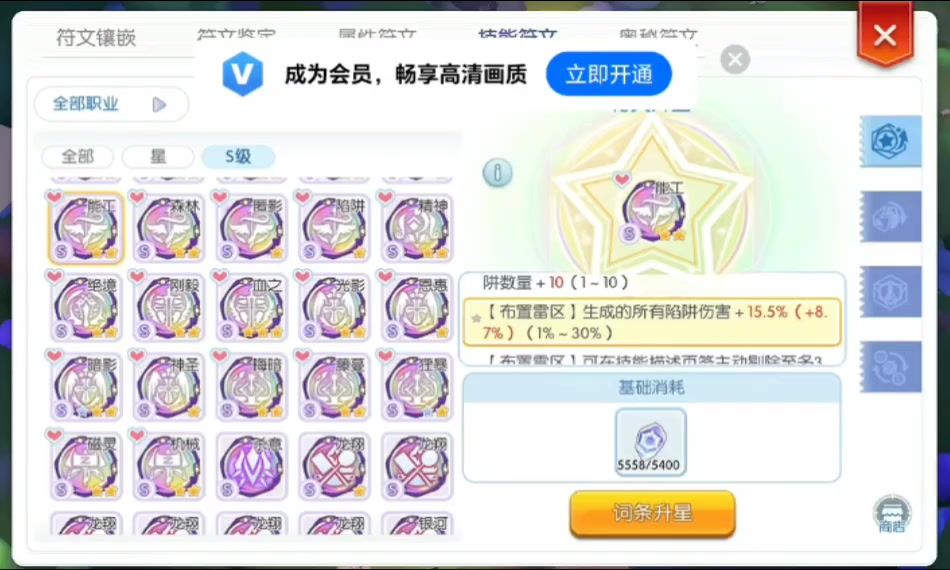Dismiss the membership banner with gray X
This screenshot has height=570, width=950.
[x=736, y=59]
